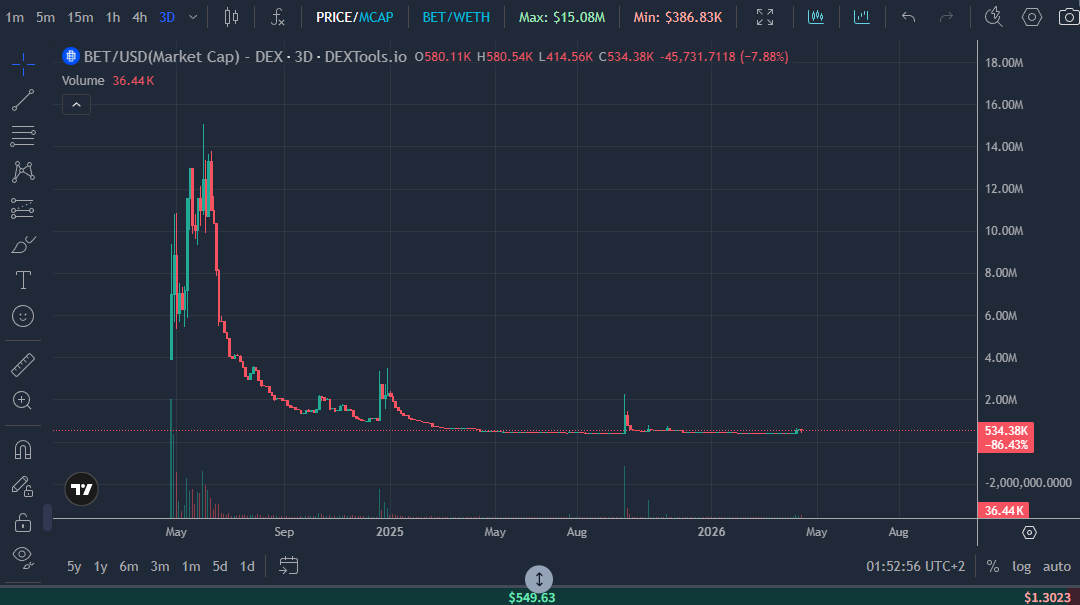The width and height of the screenshot is (1080, 605).
Task: Select the 1m interval in top bar
Action: (14, 17)
